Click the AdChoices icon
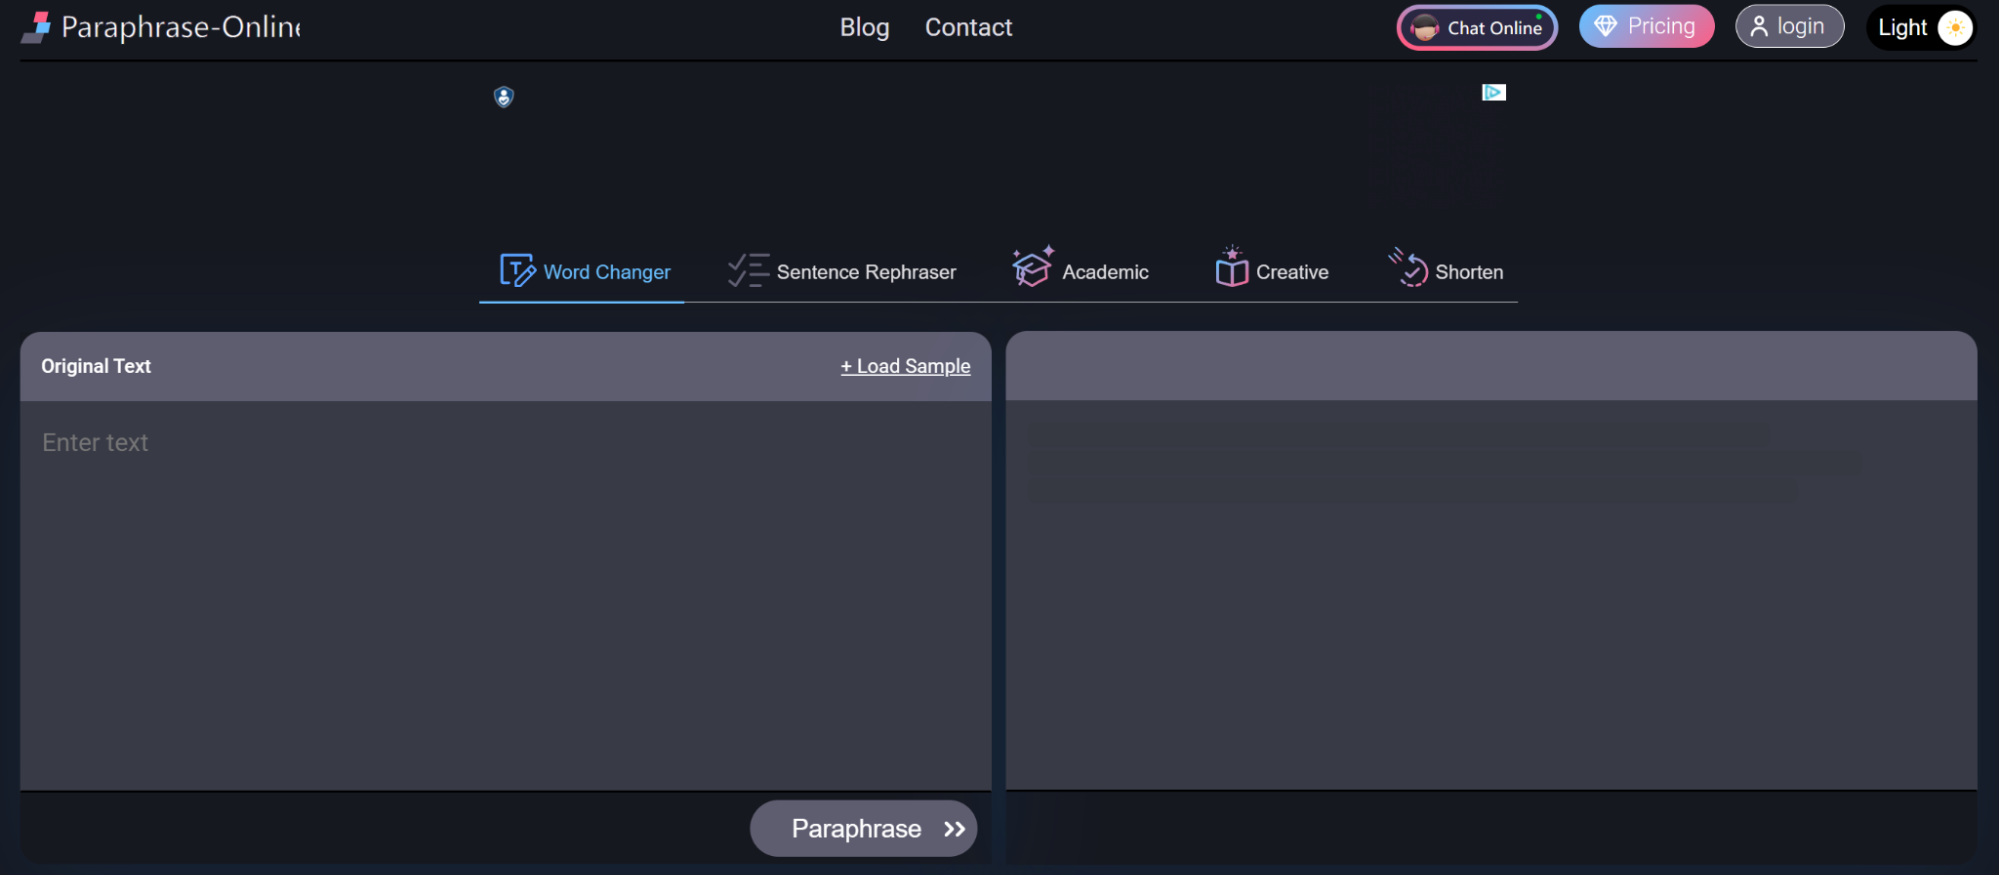Image resolution: width=1999 pixels, height=875 pixels. 1493,92
